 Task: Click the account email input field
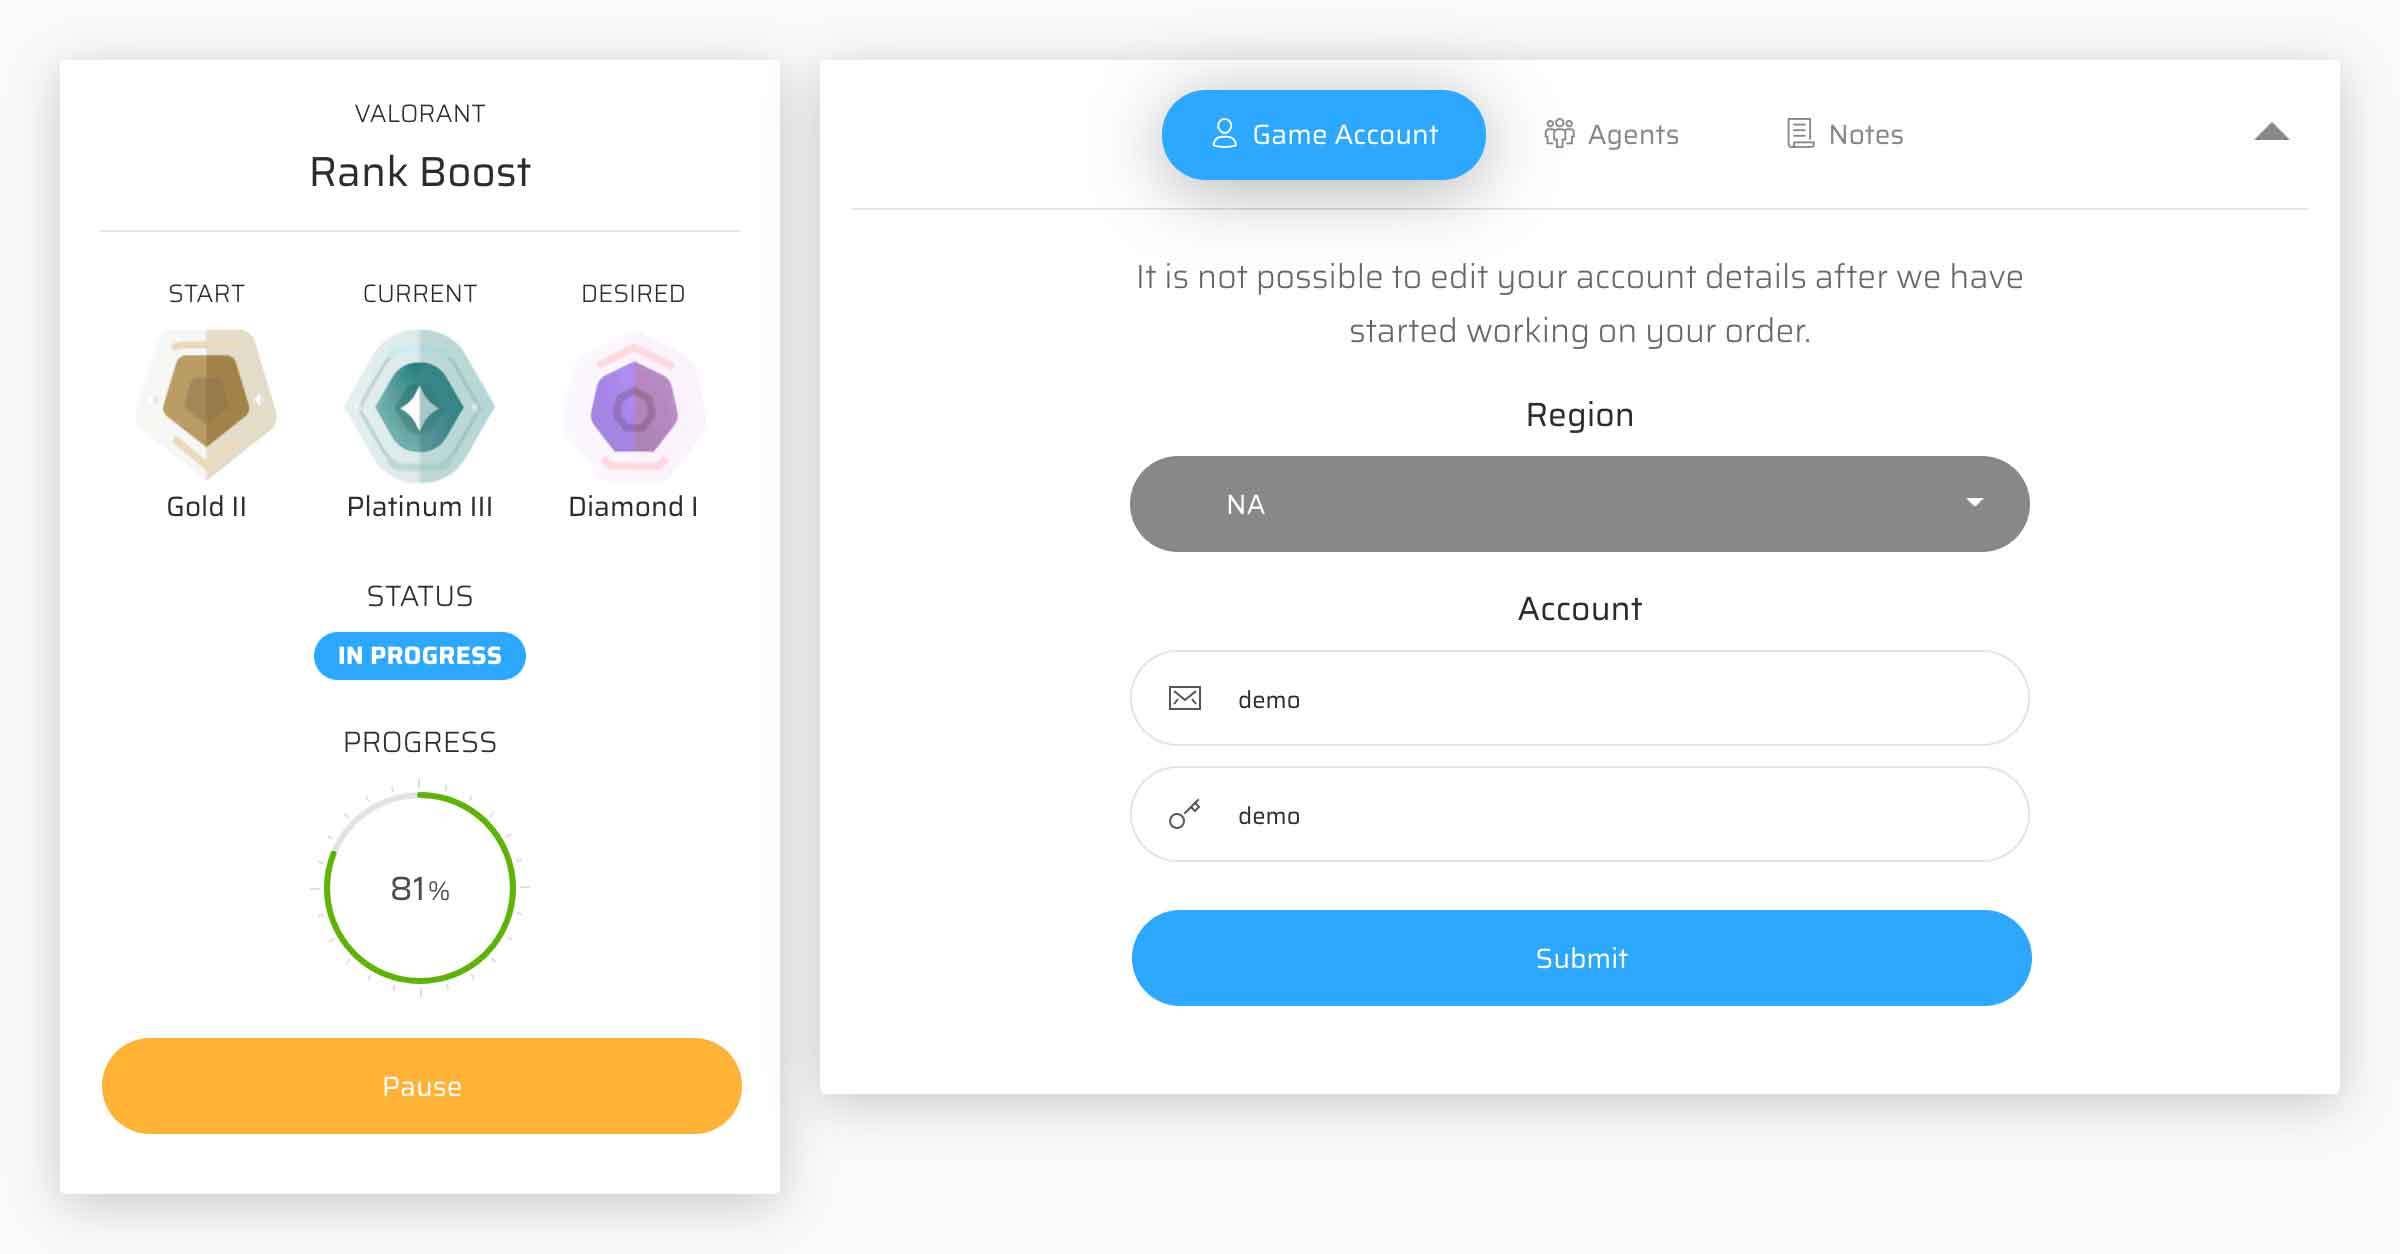coord(1583,698)
